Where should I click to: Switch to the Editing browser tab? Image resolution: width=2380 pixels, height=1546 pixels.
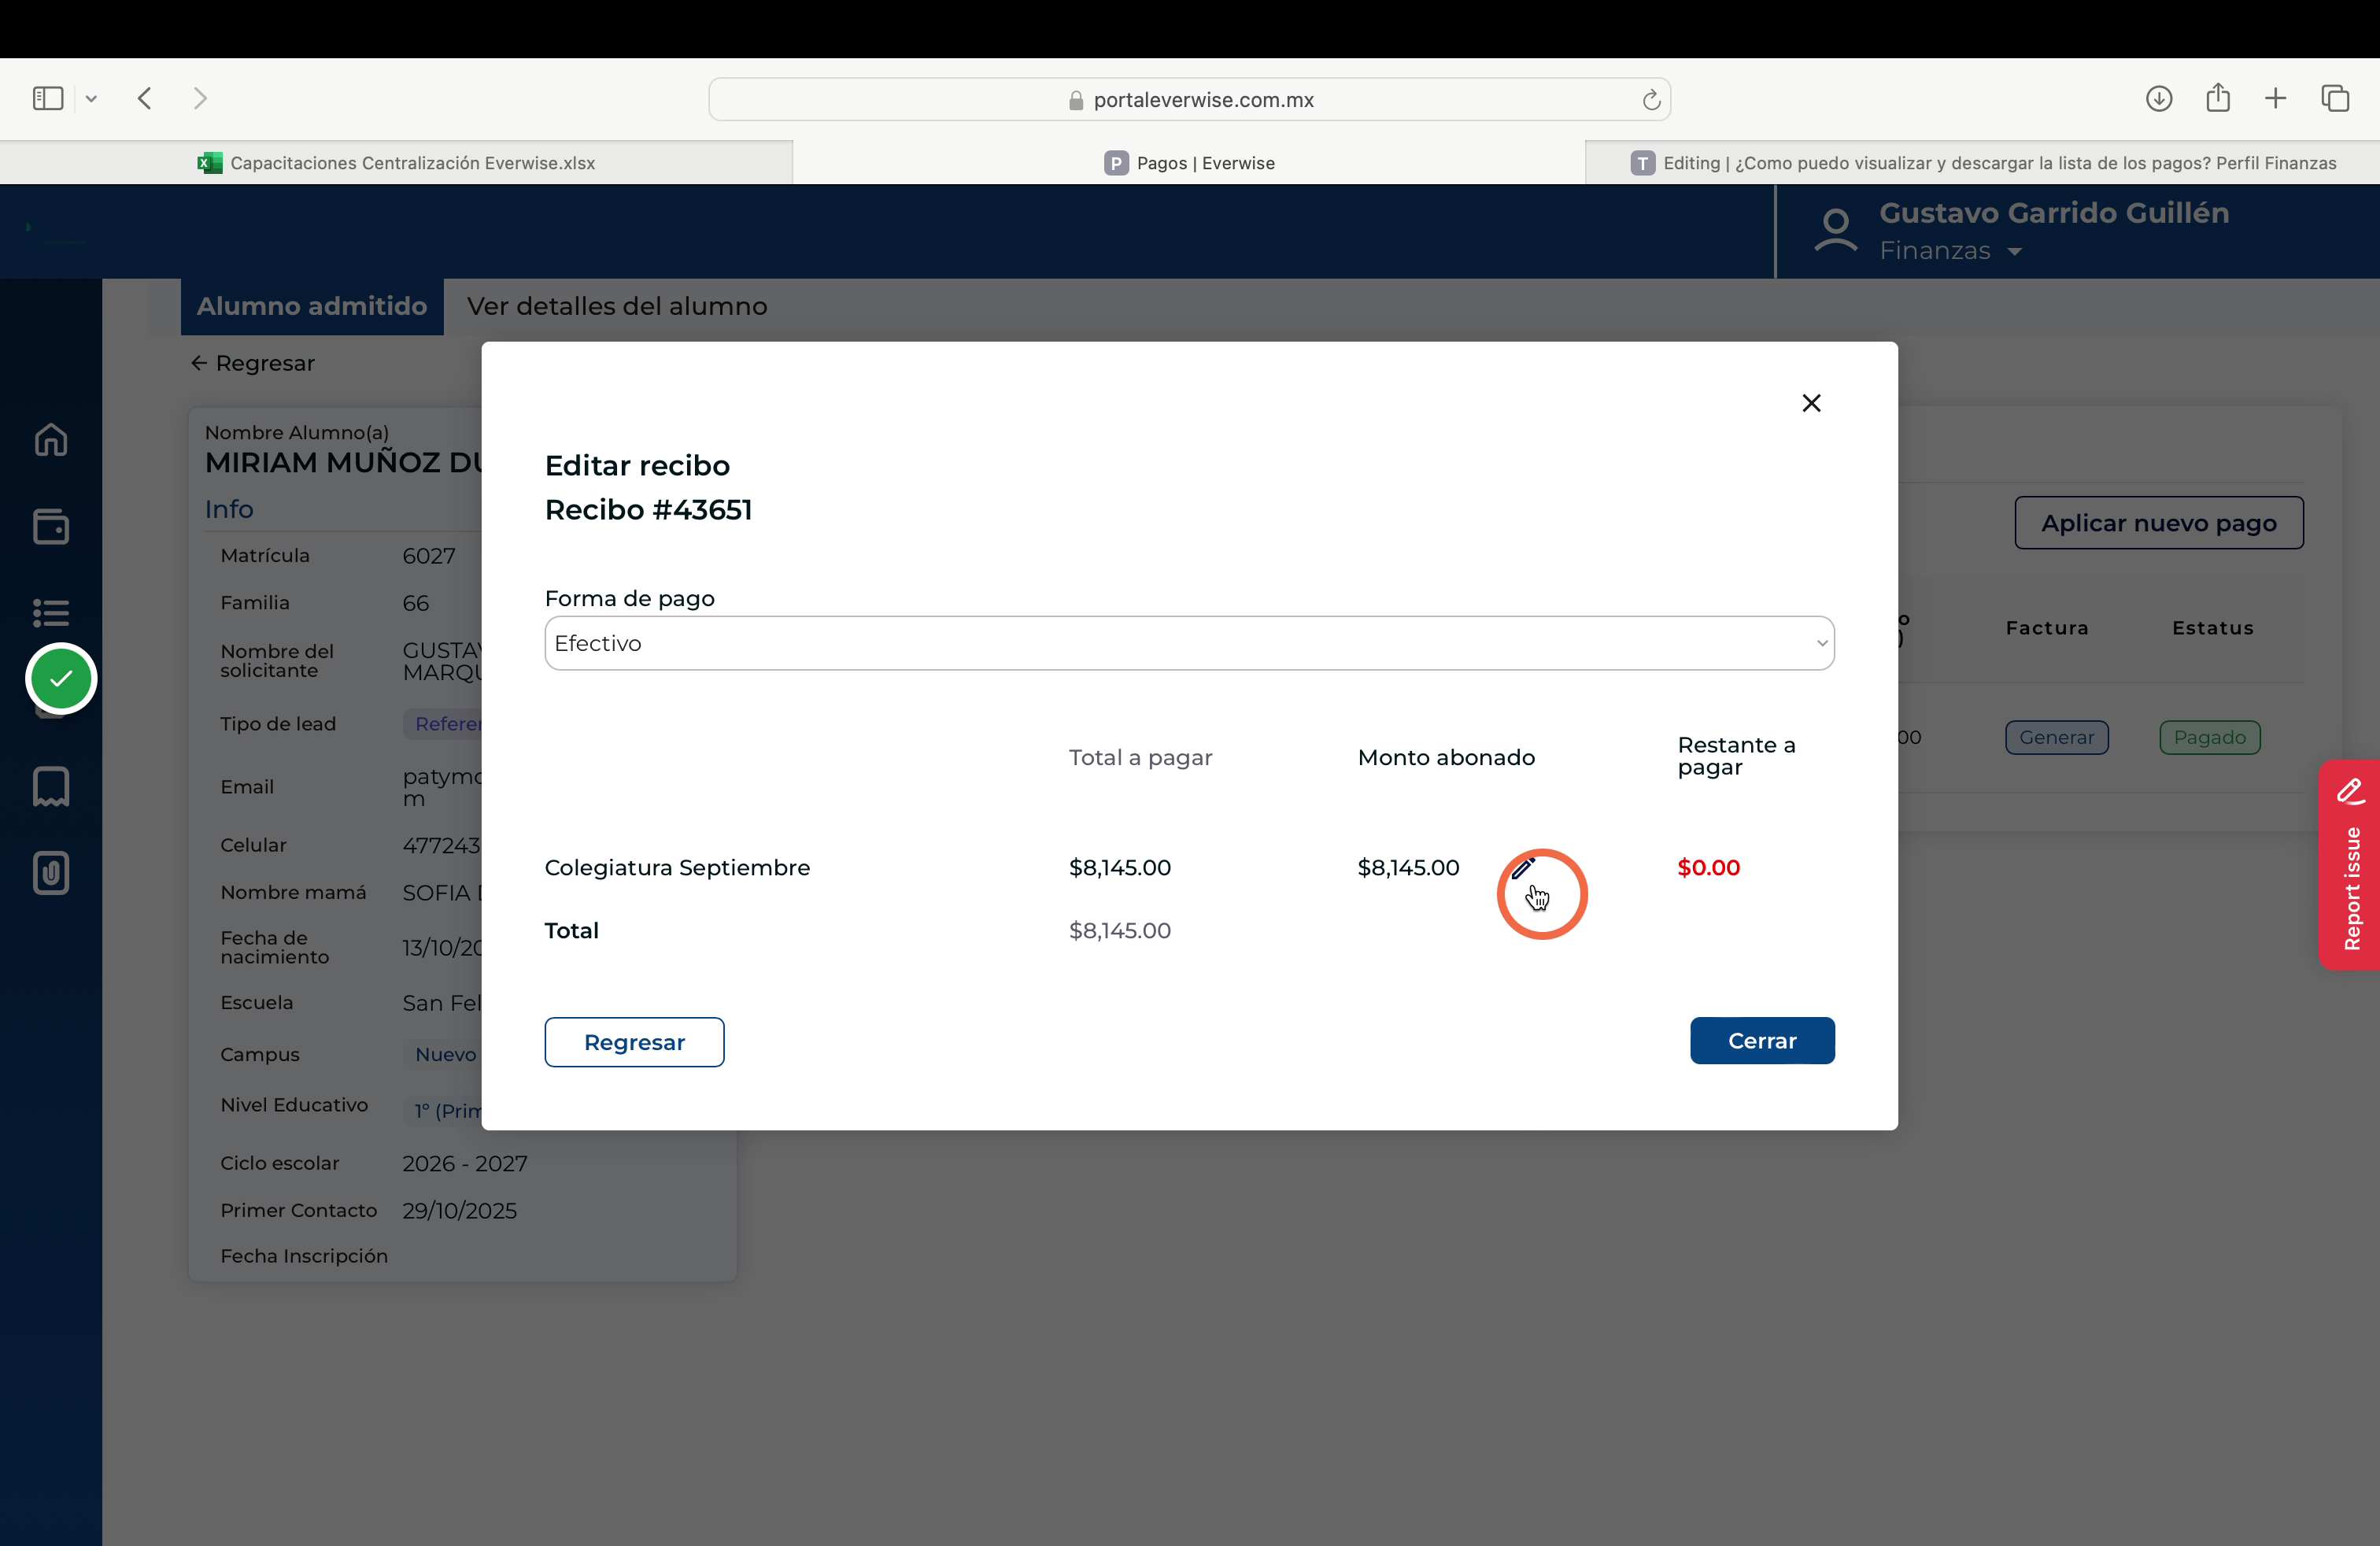(x=1983, y=163)
